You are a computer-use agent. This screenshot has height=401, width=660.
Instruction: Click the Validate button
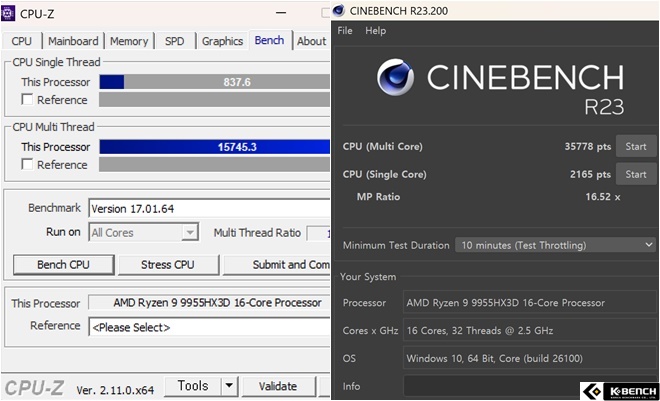point(278,386)
